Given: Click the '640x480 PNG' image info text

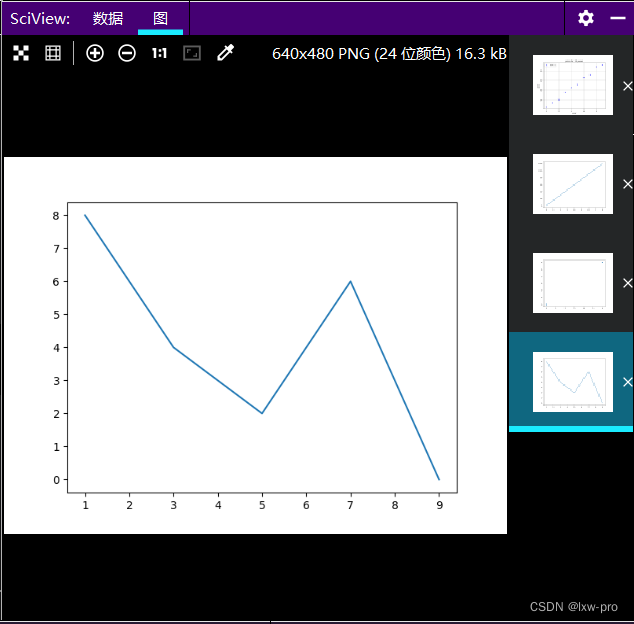Looking at the screenshot, I should pos(389,54).
